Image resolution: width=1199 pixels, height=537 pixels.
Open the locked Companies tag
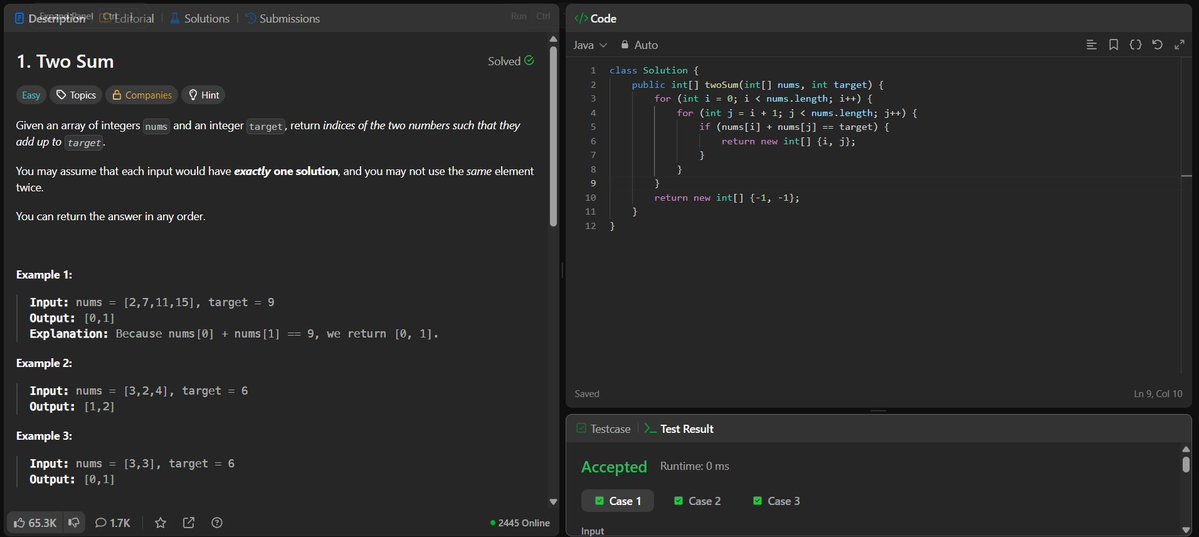[x=141, y=95]
